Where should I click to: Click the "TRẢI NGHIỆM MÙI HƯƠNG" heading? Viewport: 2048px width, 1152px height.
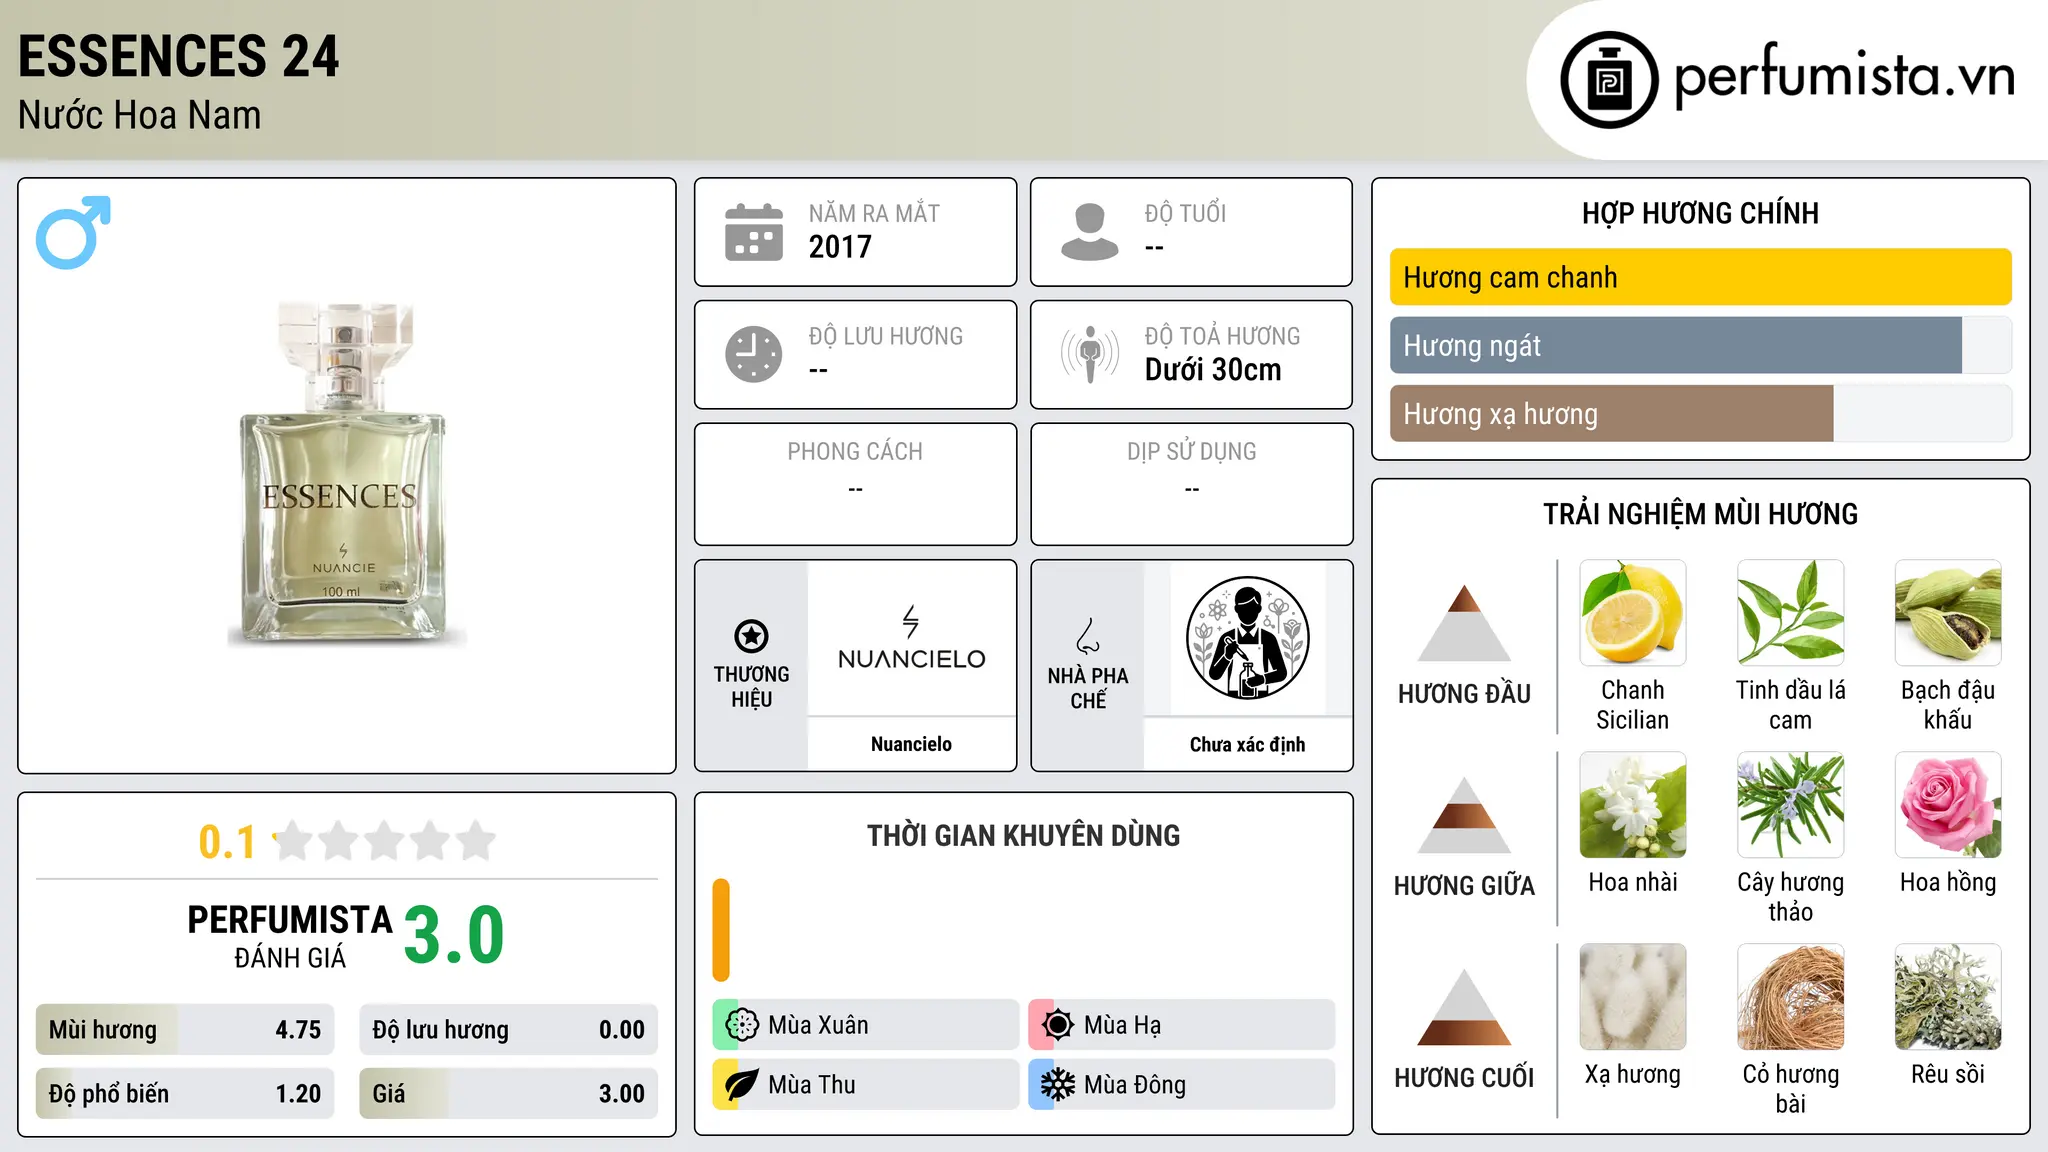tap(1700, 514)
